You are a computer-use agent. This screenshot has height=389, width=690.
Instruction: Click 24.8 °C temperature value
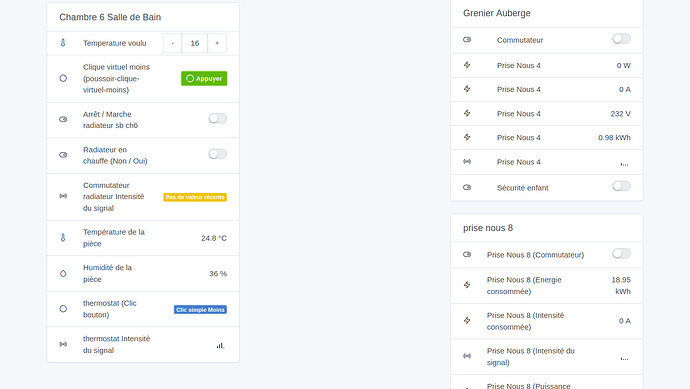(214, 238)
